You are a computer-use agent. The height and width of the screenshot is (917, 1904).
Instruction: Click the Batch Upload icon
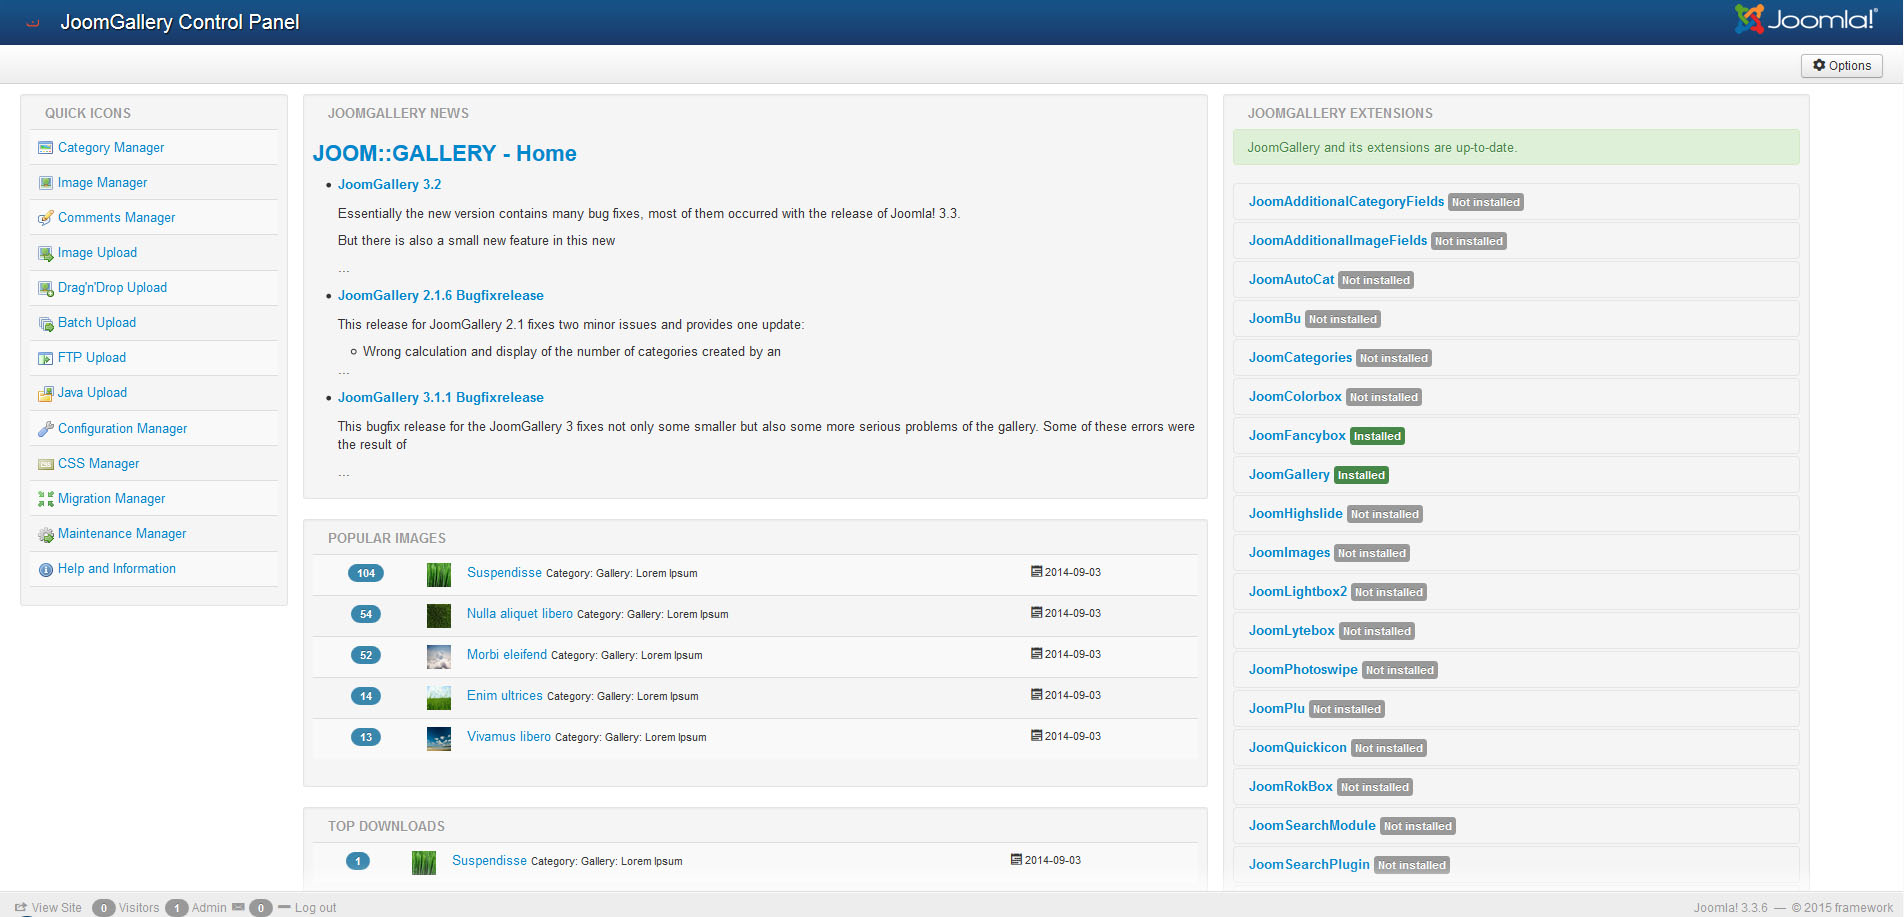click(45, 323)
